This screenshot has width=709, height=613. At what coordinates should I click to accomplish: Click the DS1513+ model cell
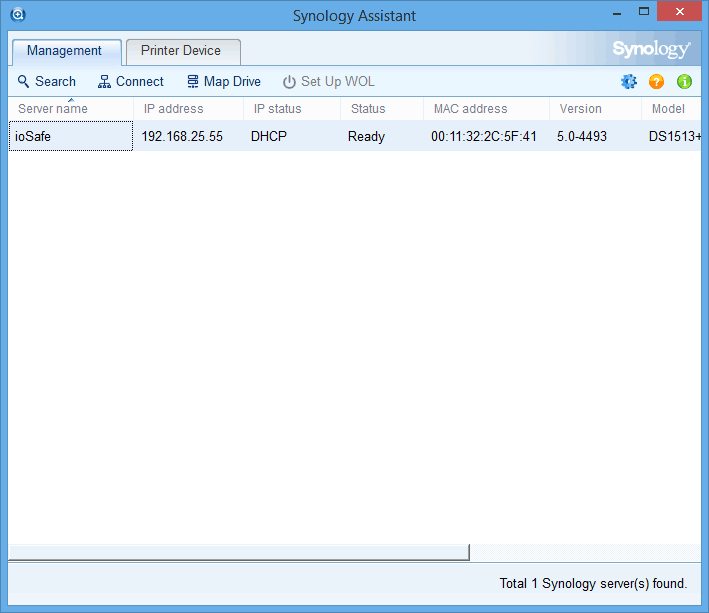675,137
